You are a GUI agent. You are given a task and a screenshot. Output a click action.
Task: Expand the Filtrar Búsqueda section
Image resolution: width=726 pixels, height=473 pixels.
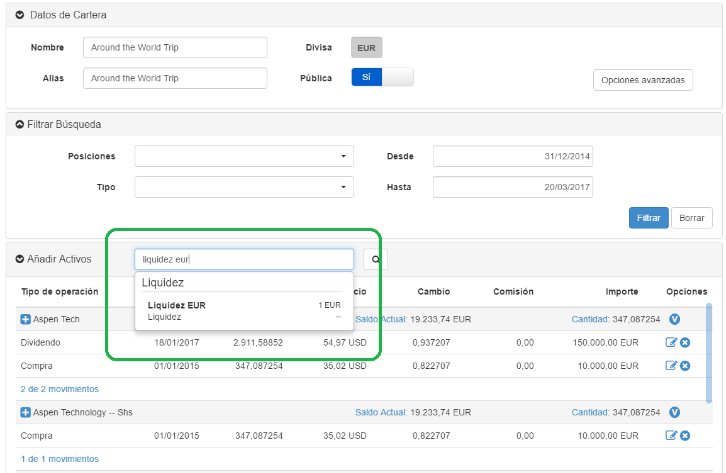pyautogui.click(x=19, y=124)
